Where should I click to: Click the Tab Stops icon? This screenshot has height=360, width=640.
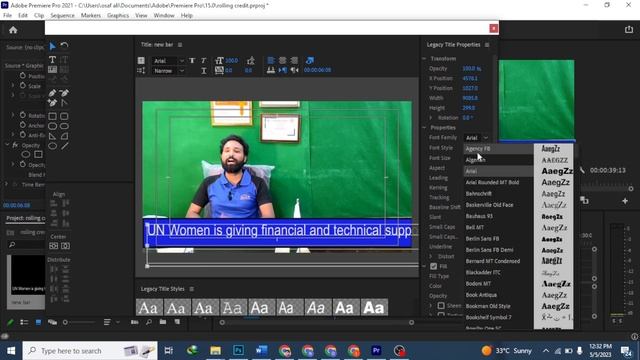pyautogui.click(x=270, y=70)
